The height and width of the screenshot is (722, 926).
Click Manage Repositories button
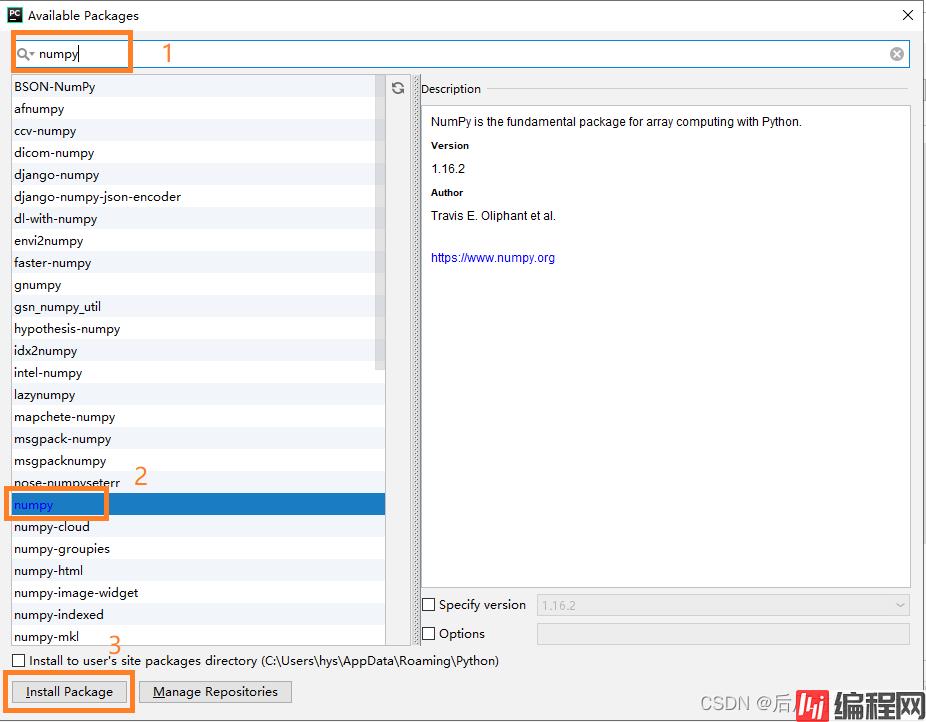(215, 692)
